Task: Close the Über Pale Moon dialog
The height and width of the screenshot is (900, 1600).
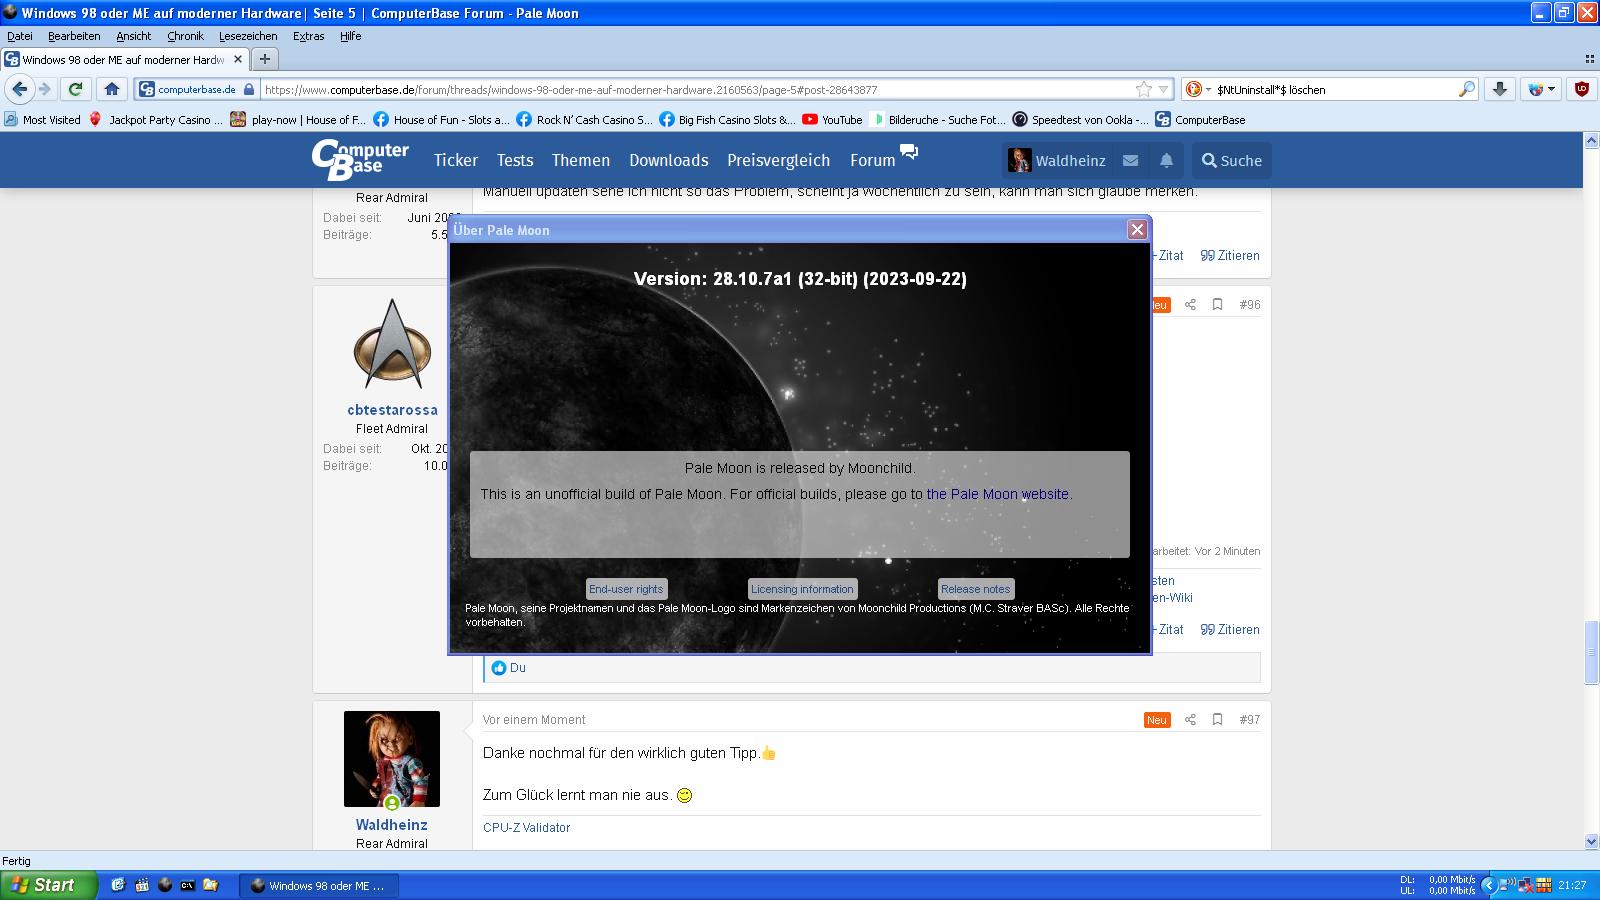Action: 1137,230
